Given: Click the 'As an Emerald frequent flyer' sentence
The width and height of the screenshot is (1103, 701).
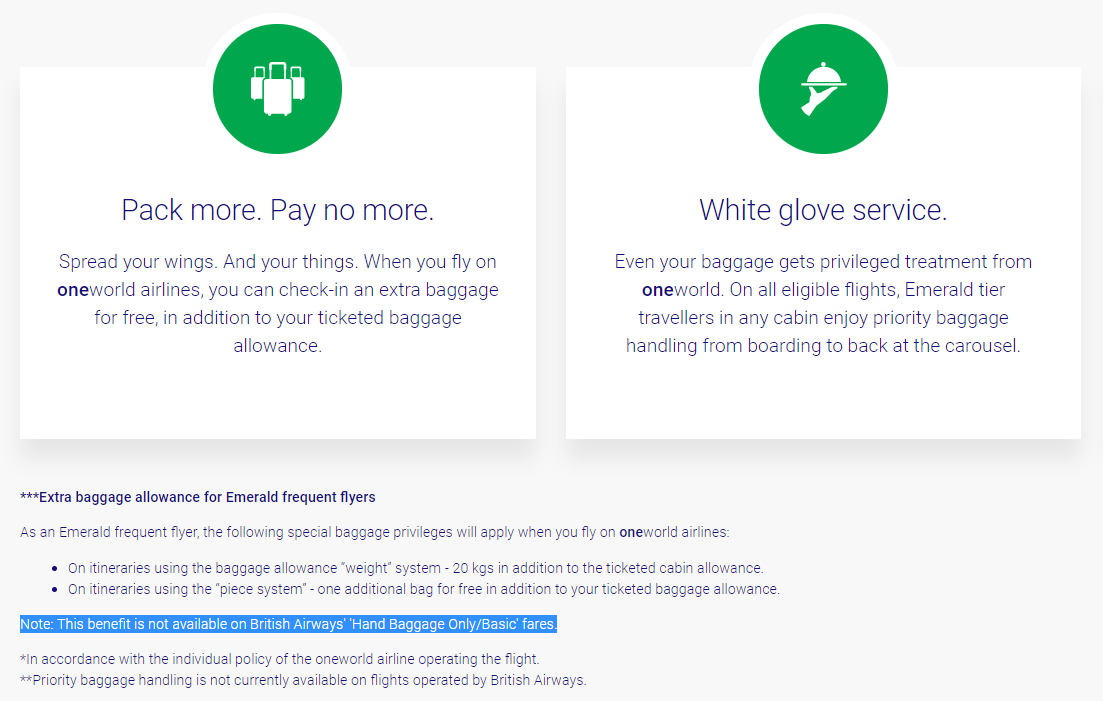Looking at the screenshot, I should pos(374,532).
